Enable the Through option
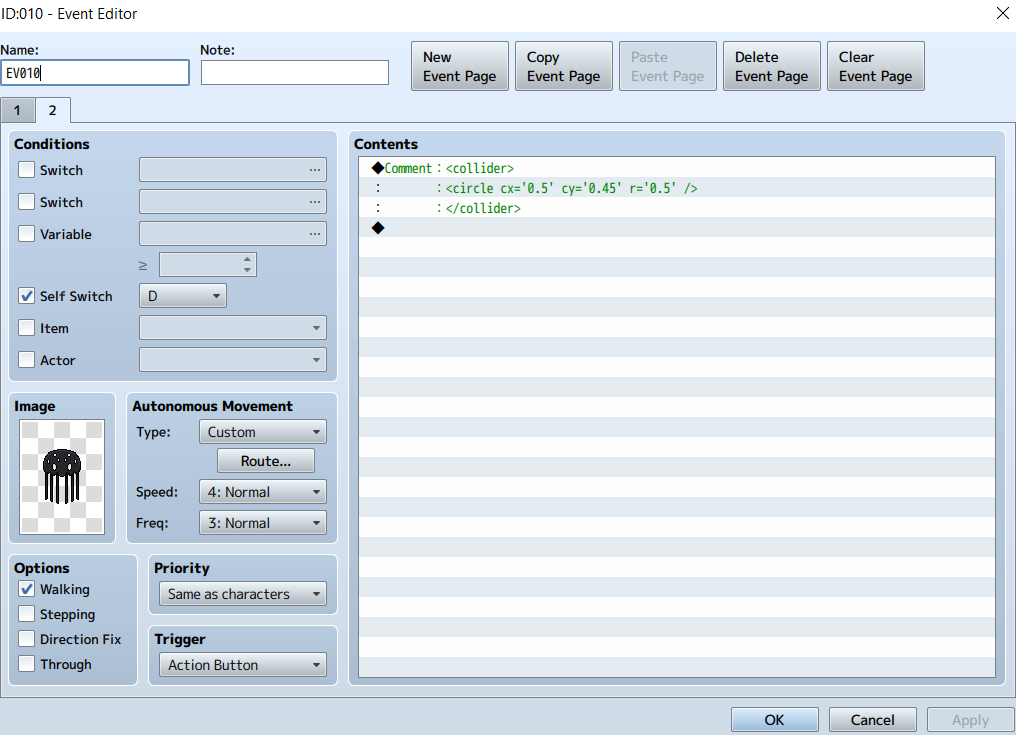This screenshot has width=1016, height=735. (x=27, y=664)
